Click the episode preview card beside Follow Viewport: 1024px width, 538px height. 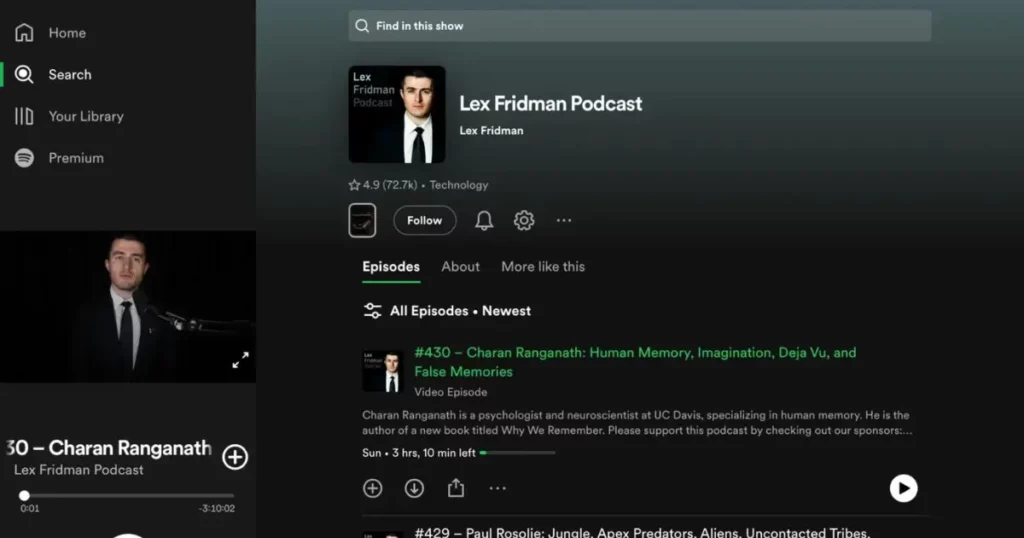(362, 220)
